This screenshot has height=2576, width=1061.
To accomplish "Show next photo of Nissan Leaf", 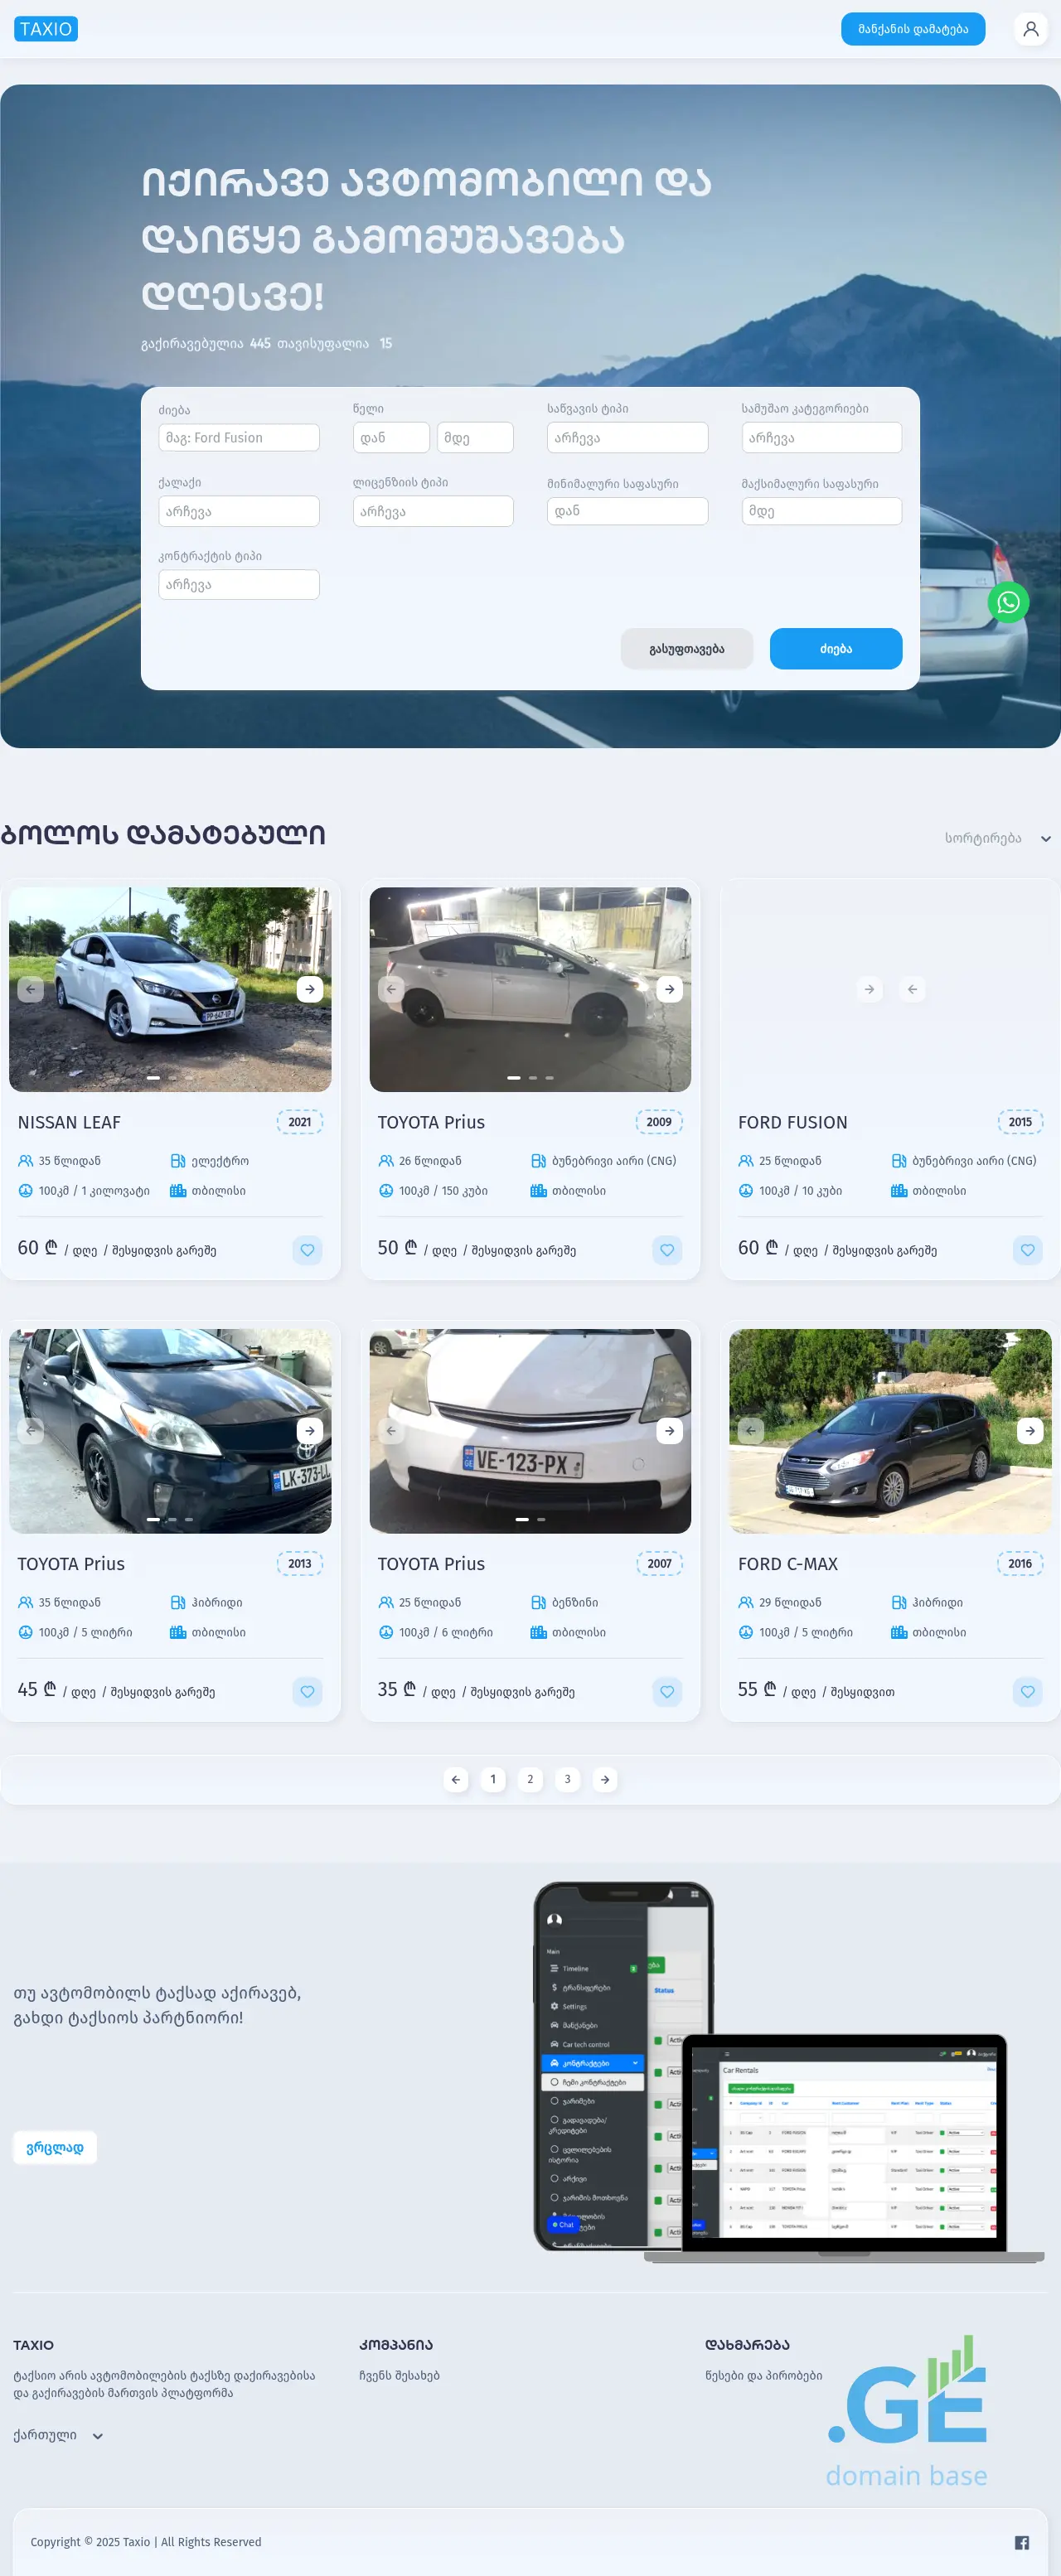I will click(310, 989).
